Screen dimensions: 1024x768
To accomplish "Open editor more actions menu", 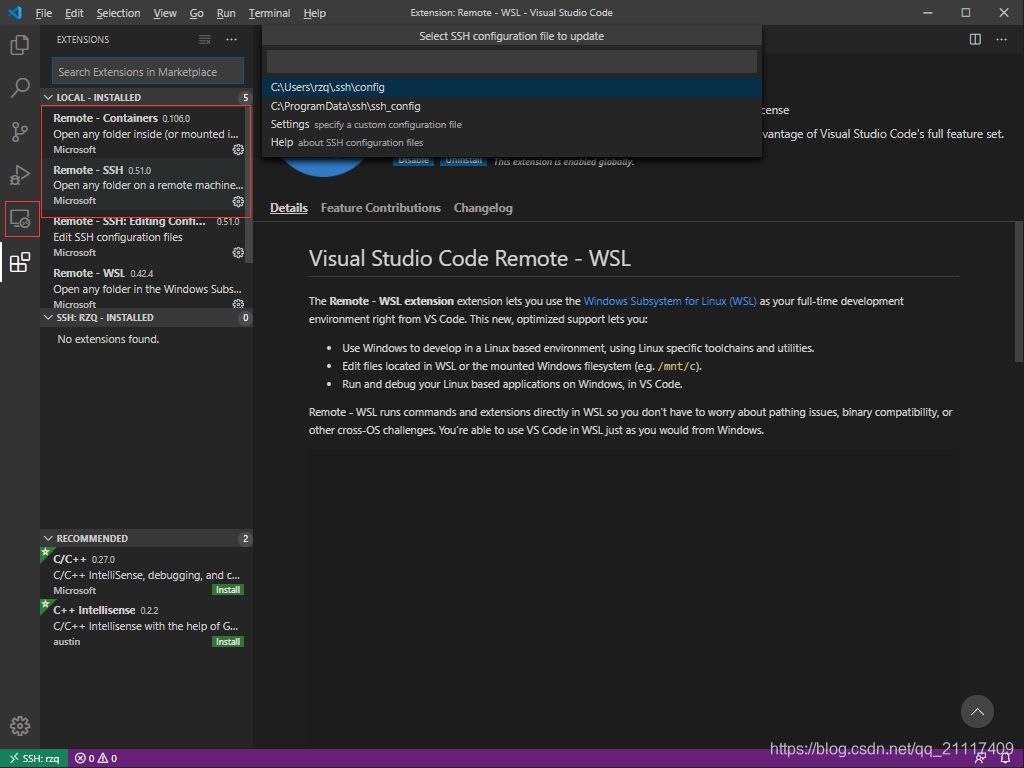I will coord(1001,40).
